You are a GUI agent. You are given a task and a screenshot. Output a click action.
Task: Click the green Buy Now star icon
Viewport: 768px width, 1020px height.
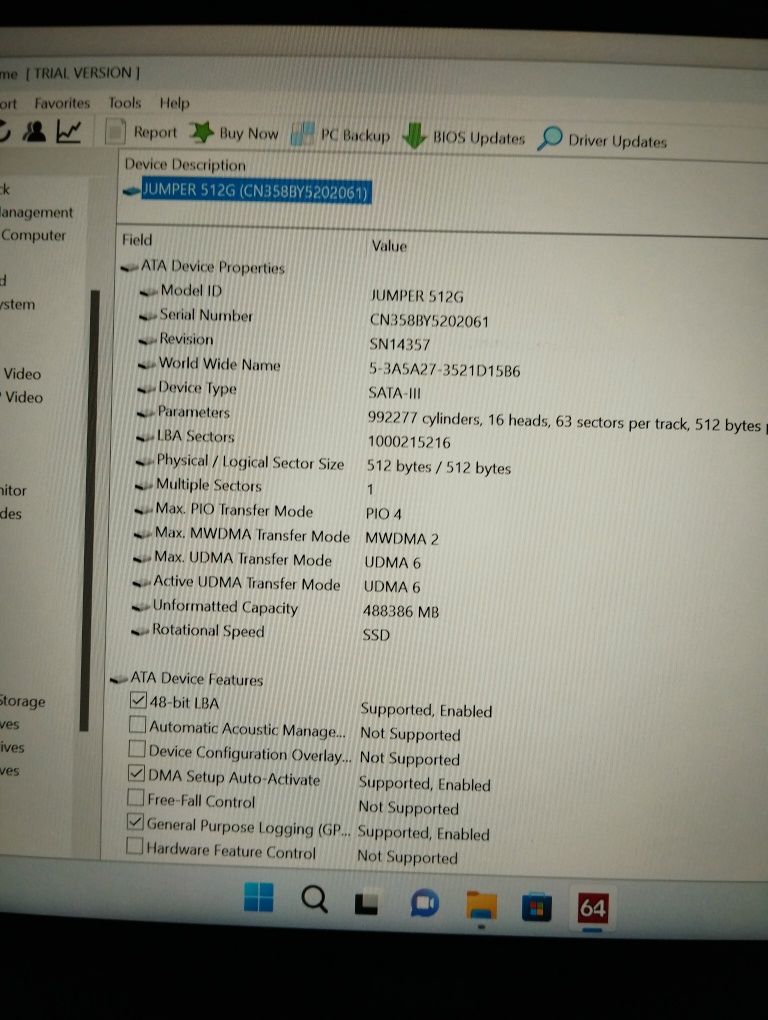point(202,132)
